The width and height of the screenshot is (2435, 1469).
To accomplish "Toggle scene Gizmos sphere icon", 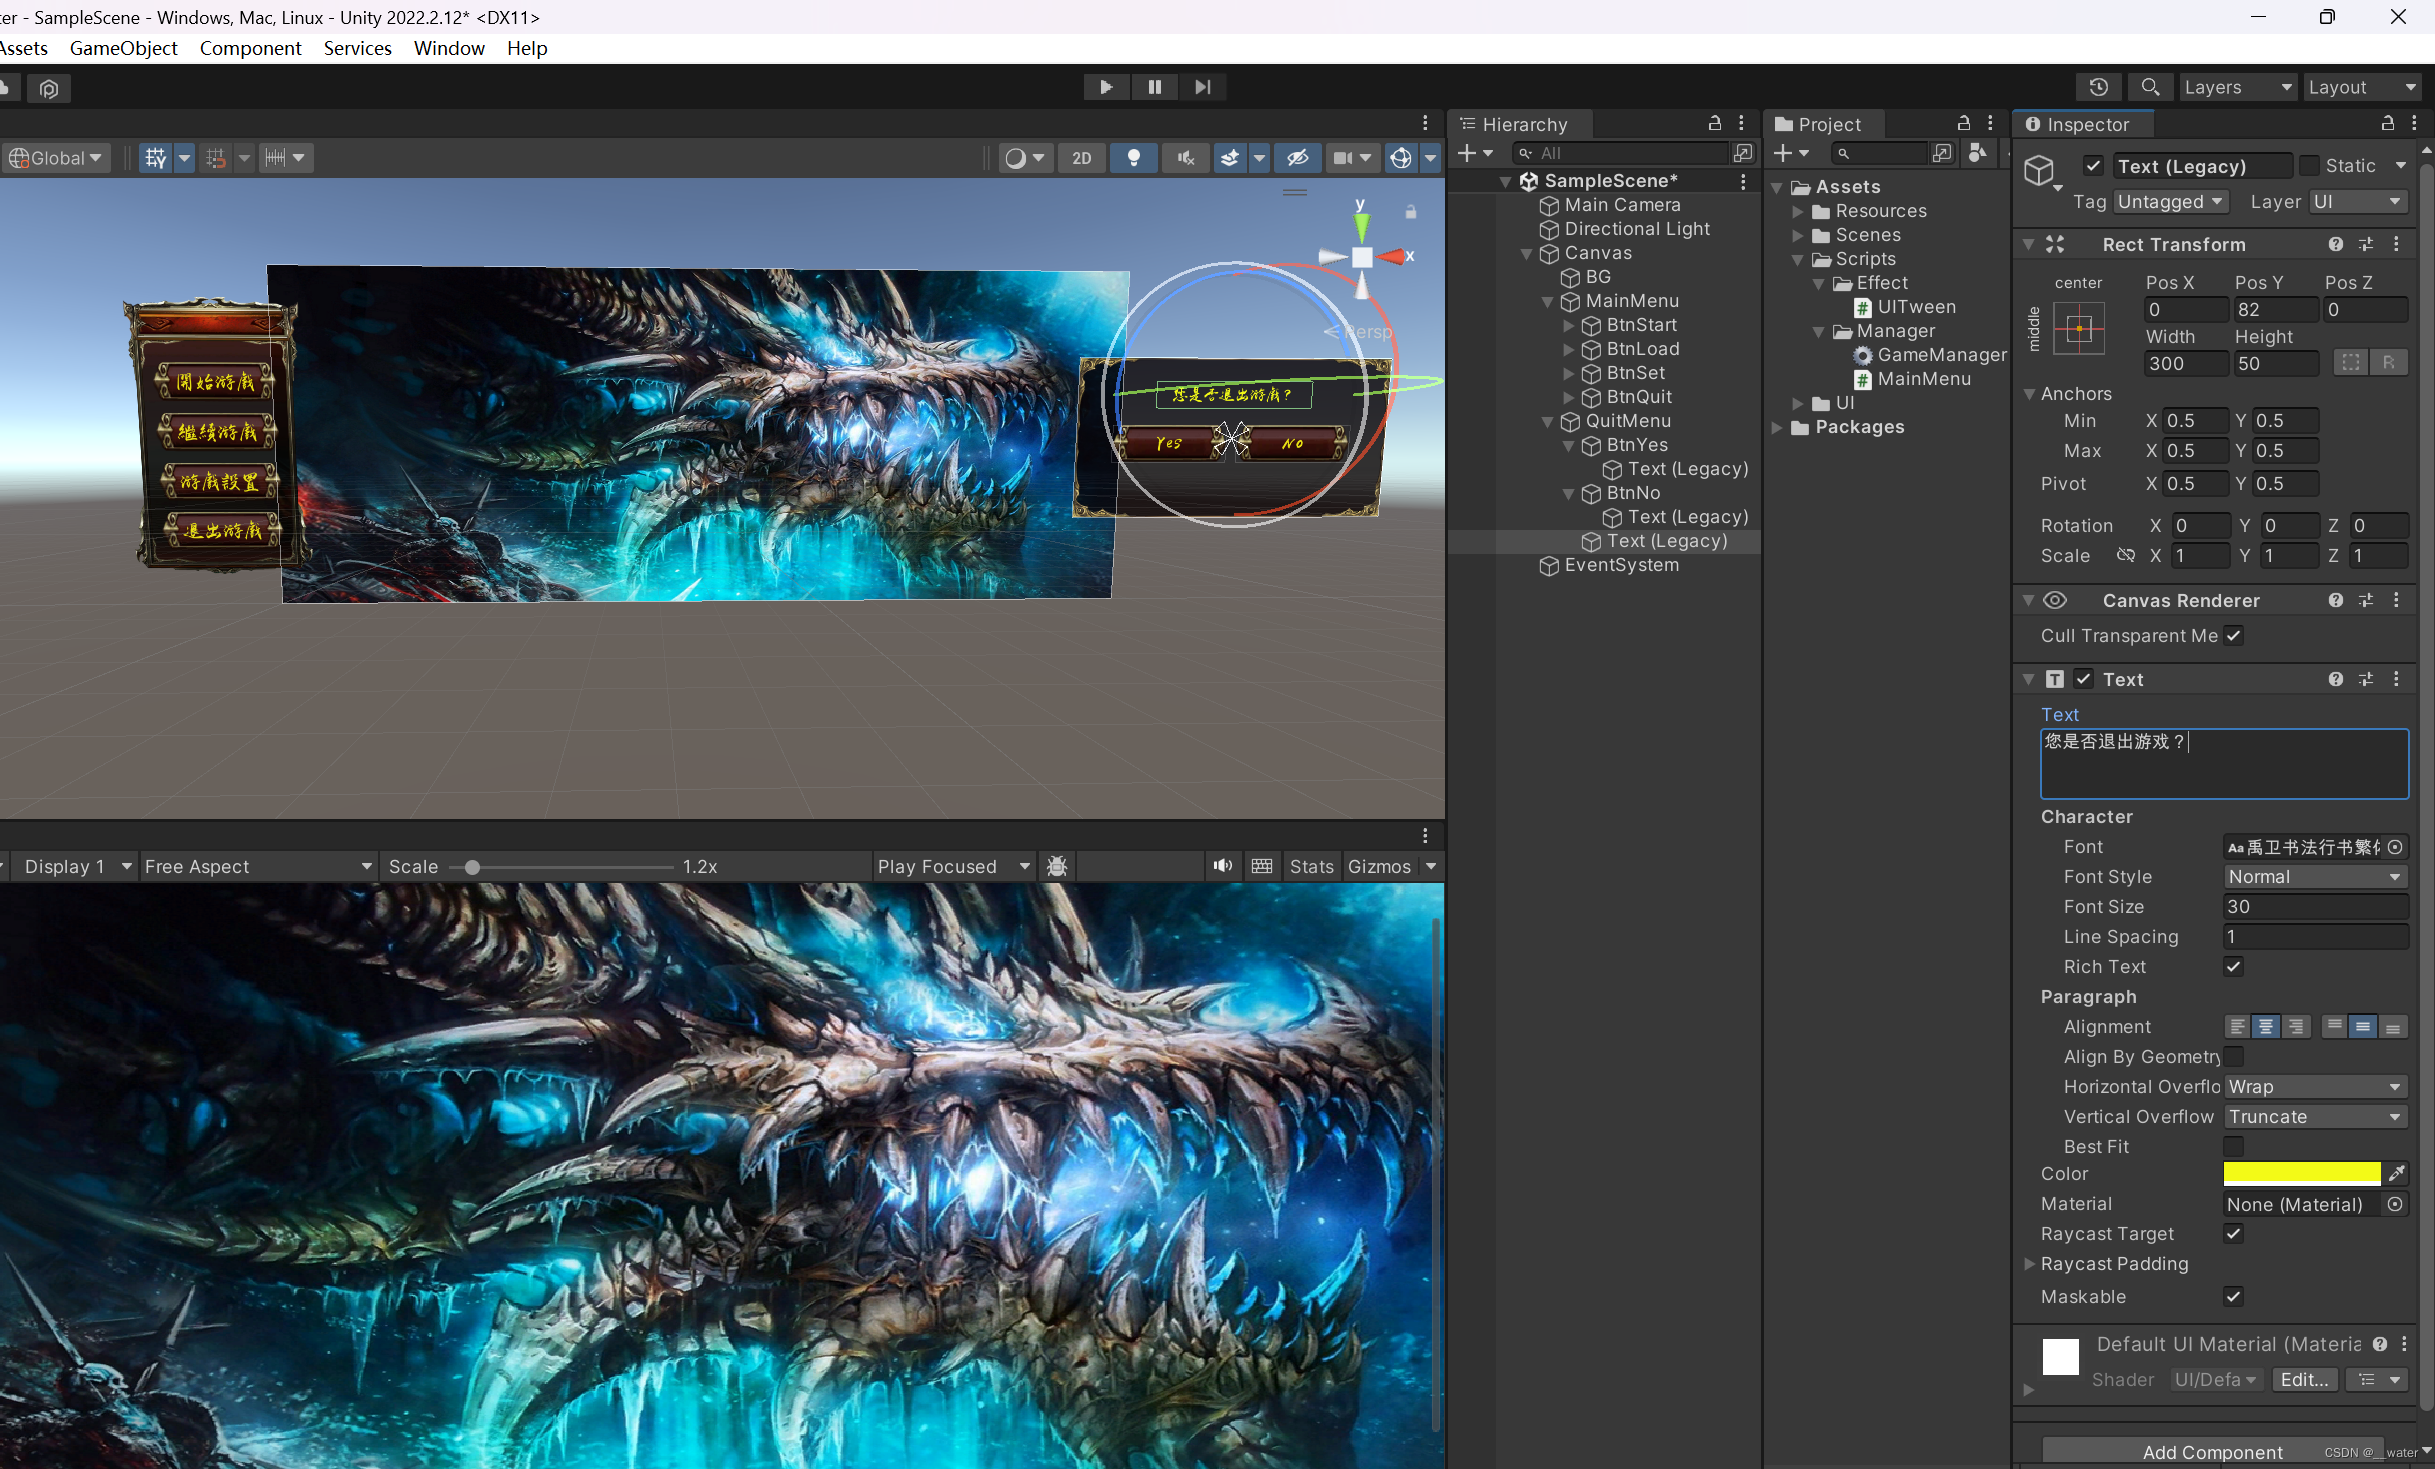I will [1401, 158].
